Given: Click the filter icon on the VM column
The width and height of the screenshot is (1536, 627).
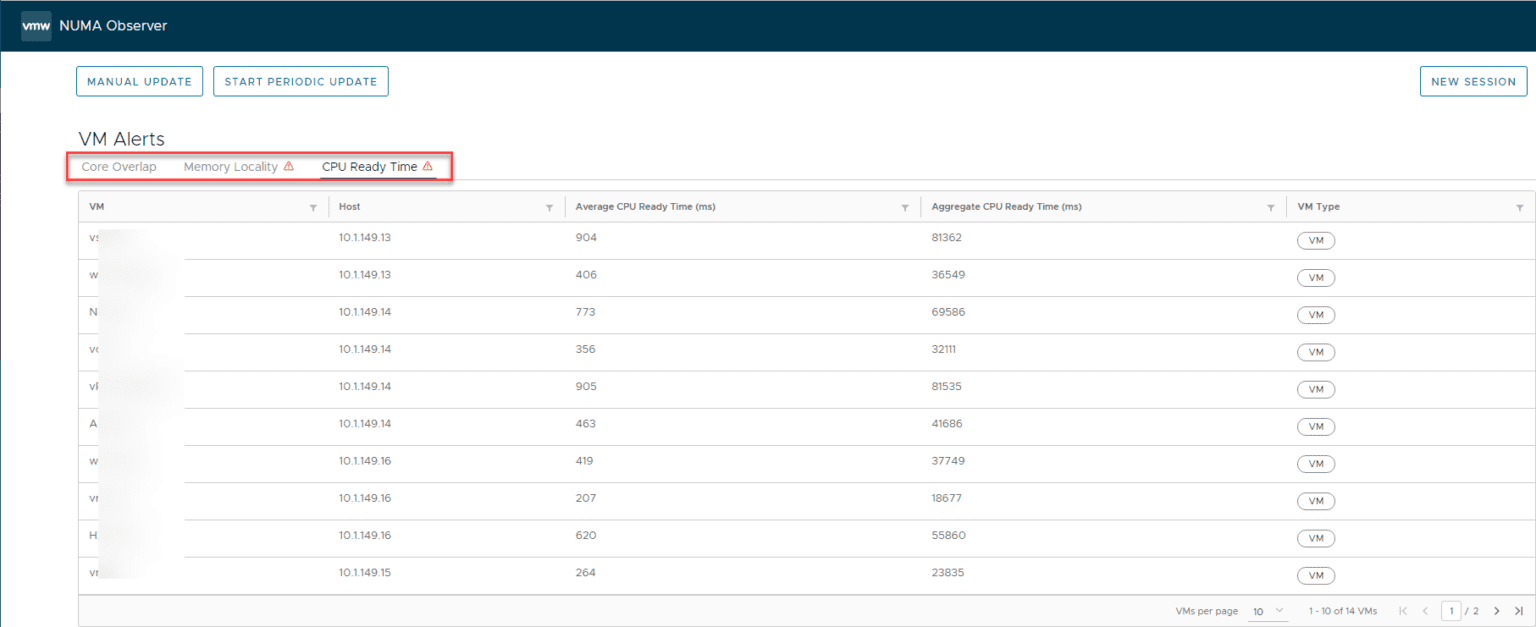Looking at the screenshot, I should pyautogui.click(x=313, y=206).
